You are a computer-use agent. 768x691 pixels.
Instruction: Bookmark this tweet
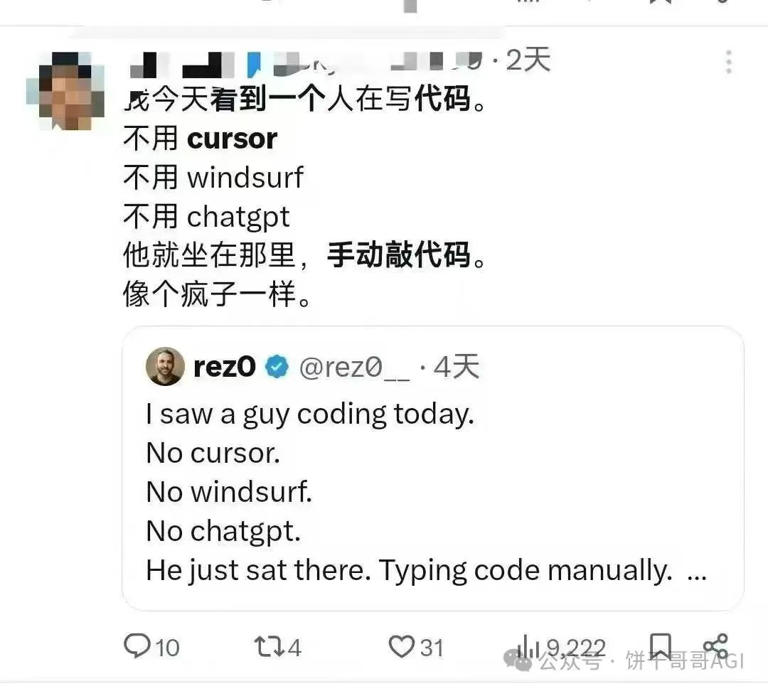pos(660,646)
